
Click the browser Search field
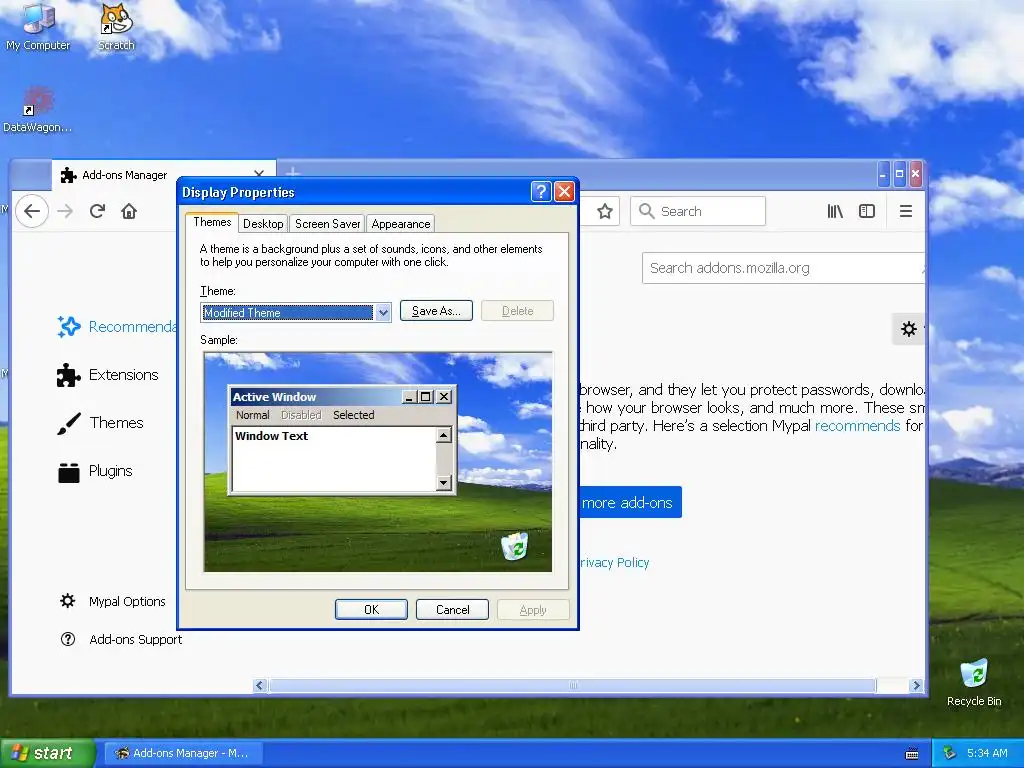(697, 211)
